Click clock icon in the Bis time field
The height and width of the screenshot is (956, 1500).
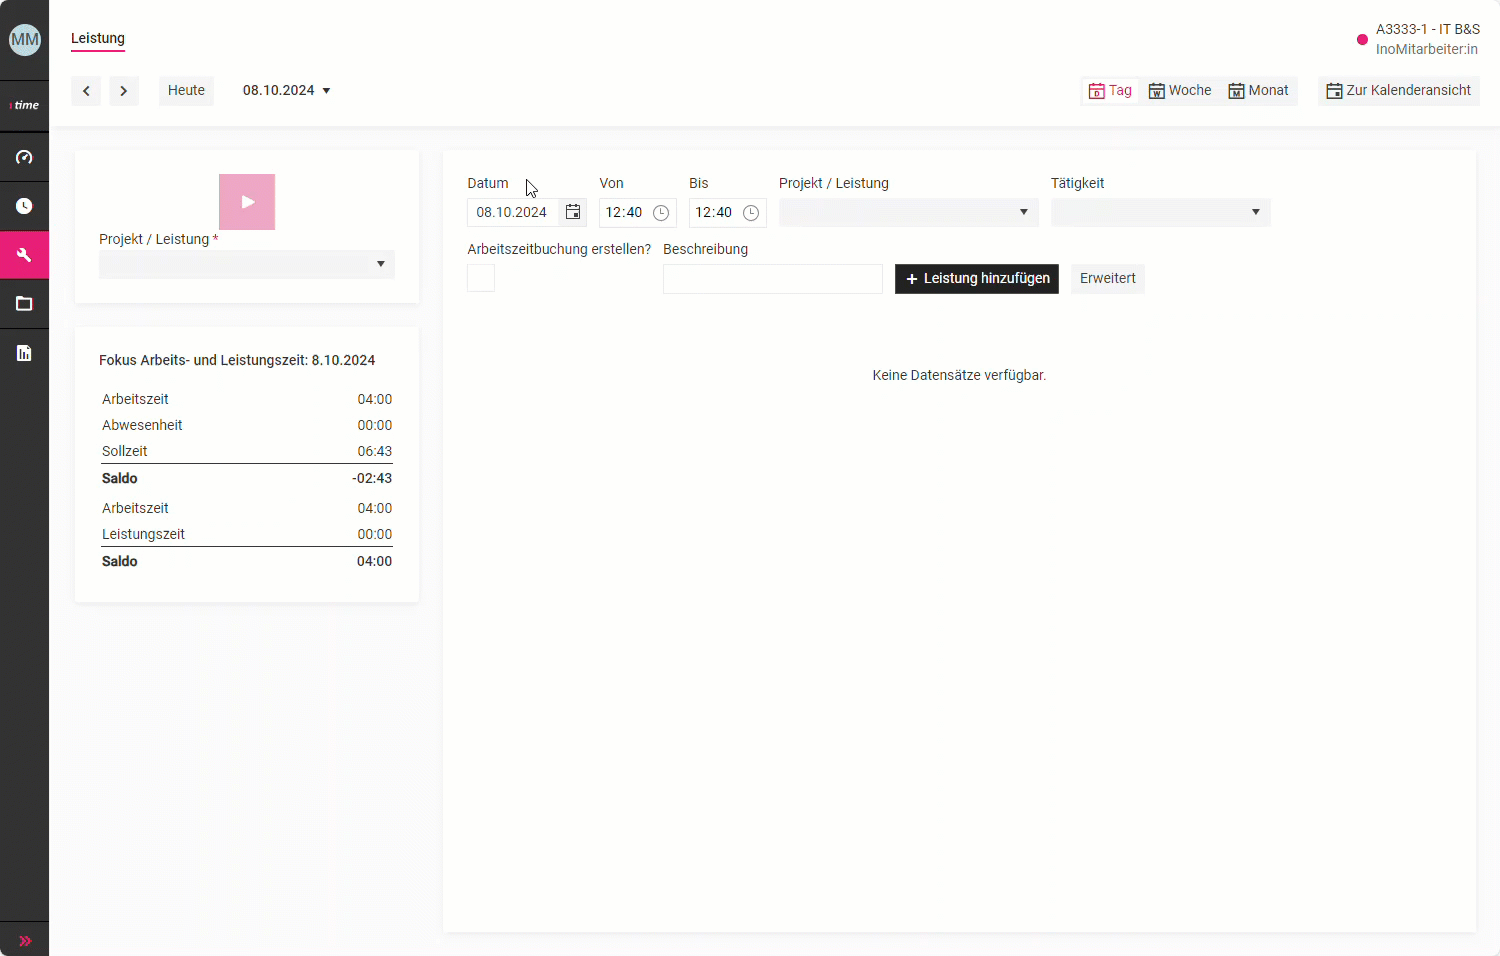(751, 213)
